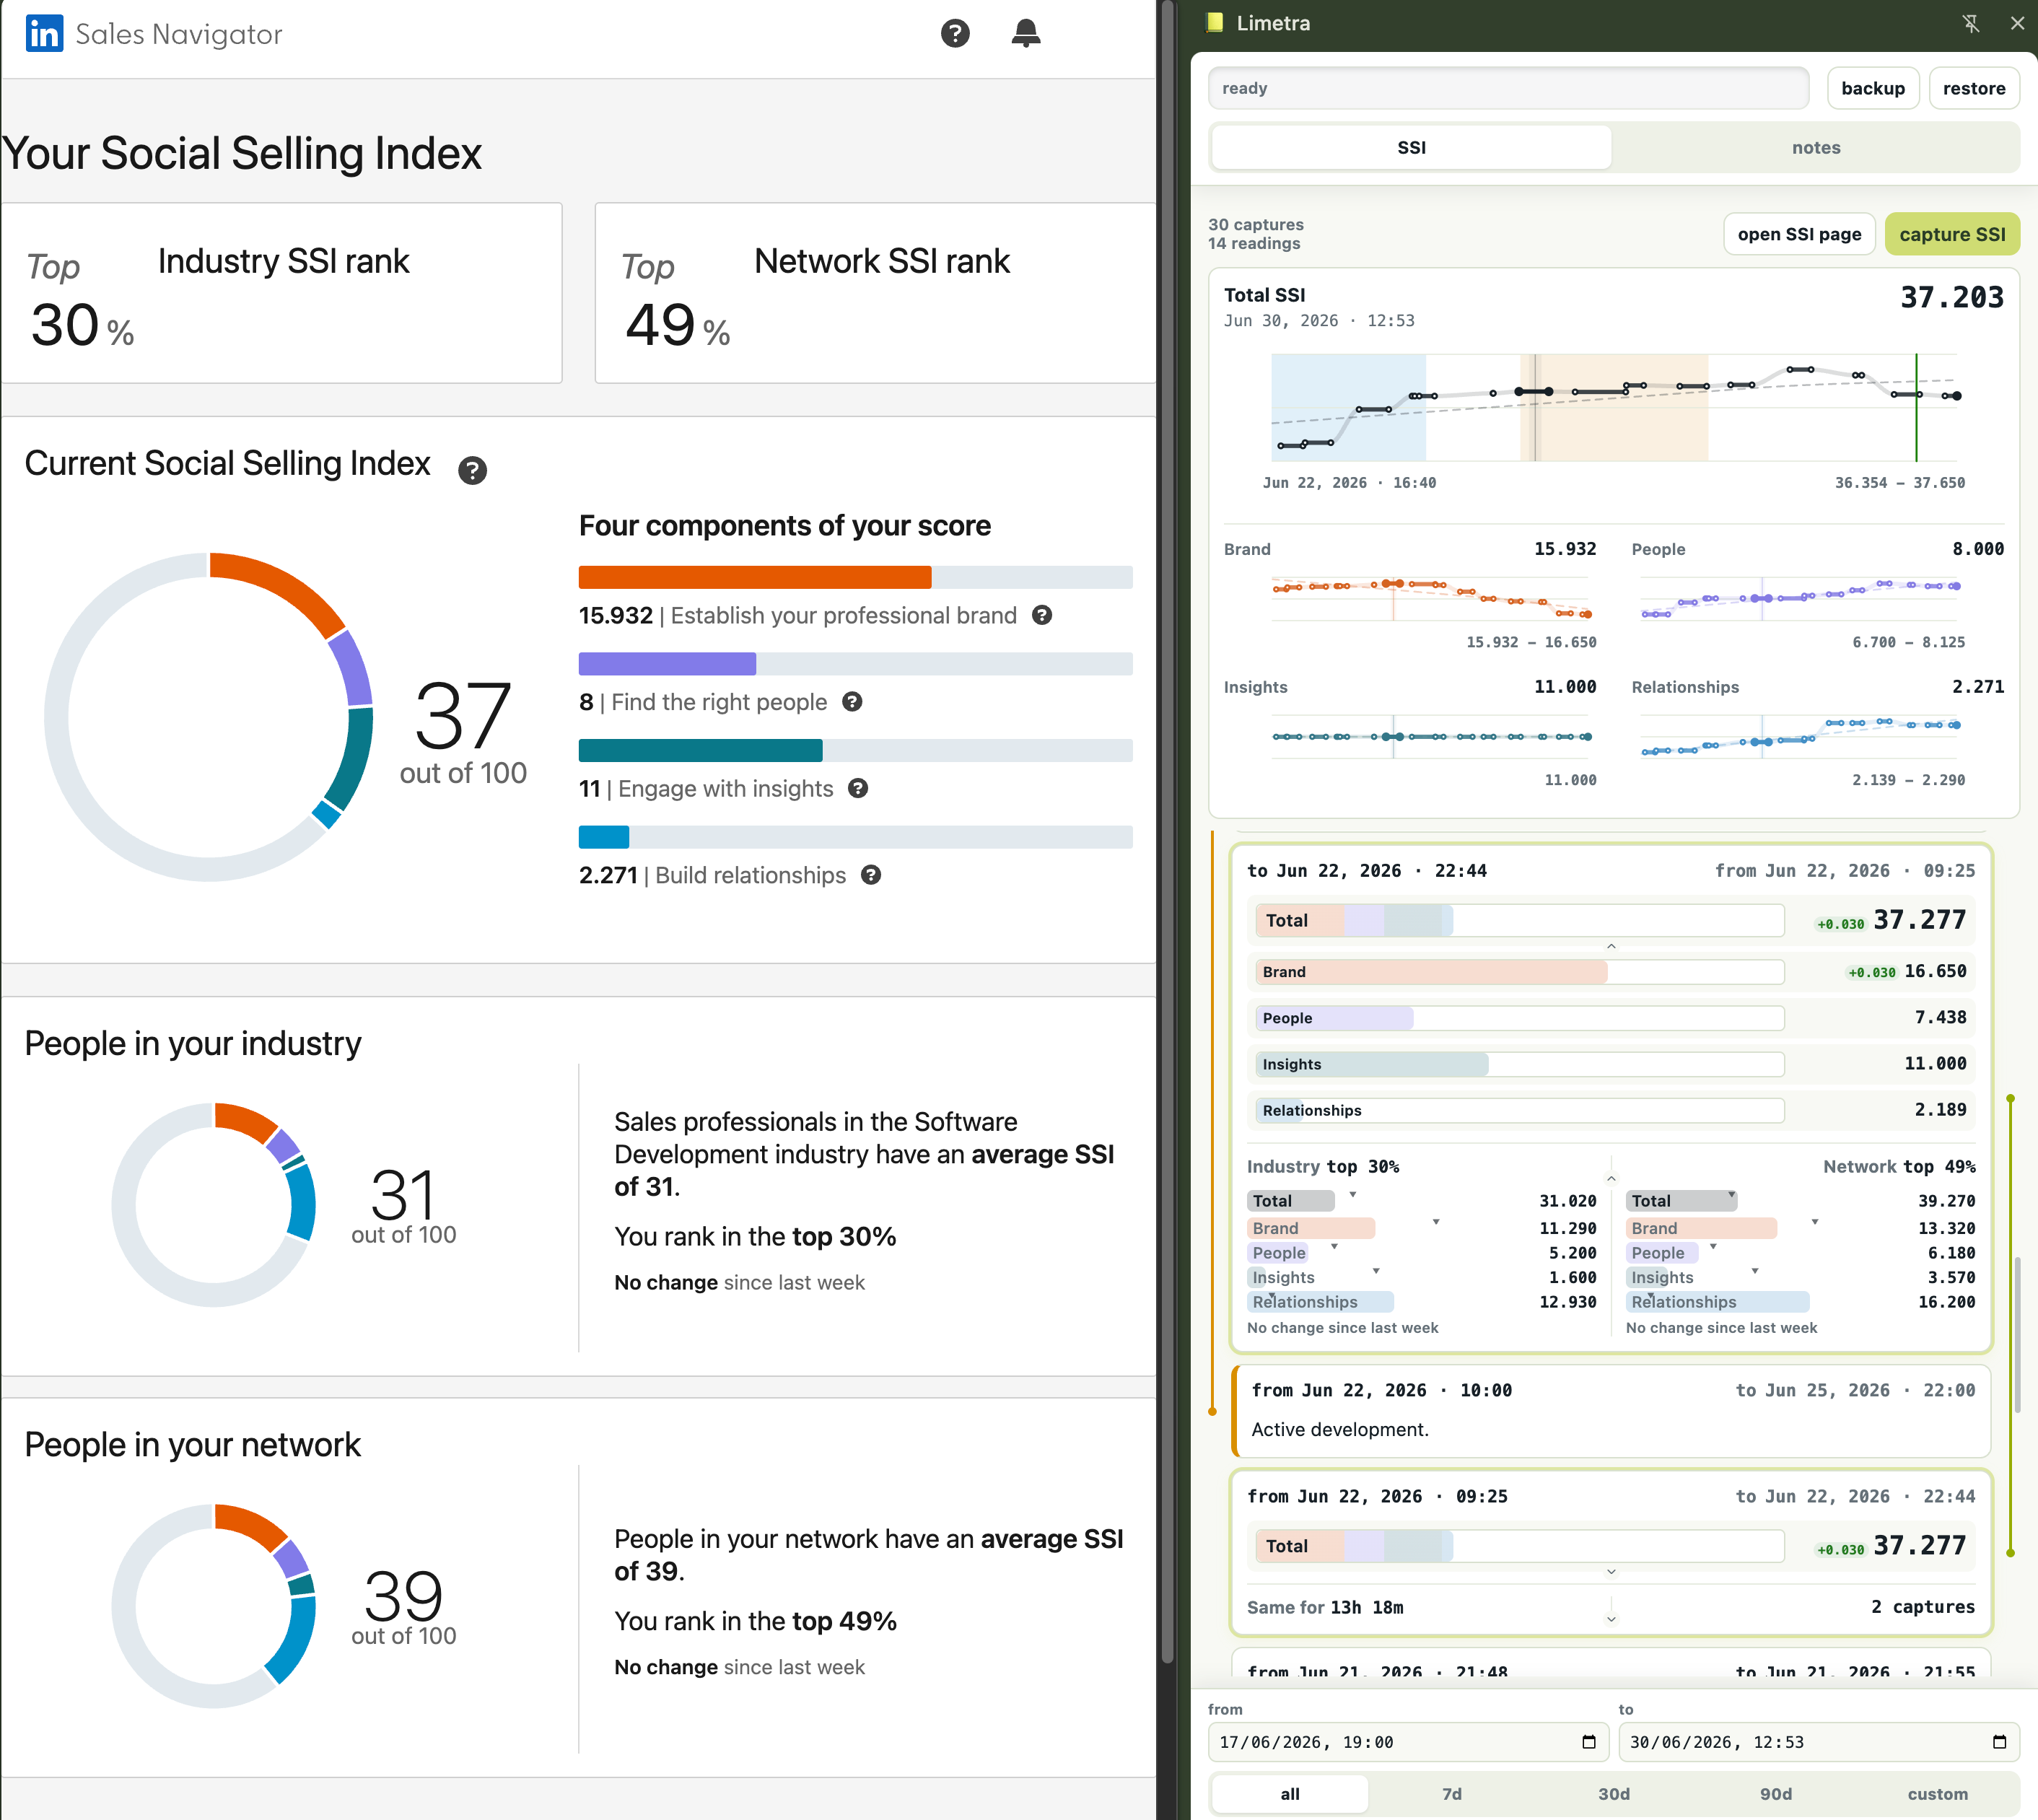Open the Active development note card

(1611, 1411)
